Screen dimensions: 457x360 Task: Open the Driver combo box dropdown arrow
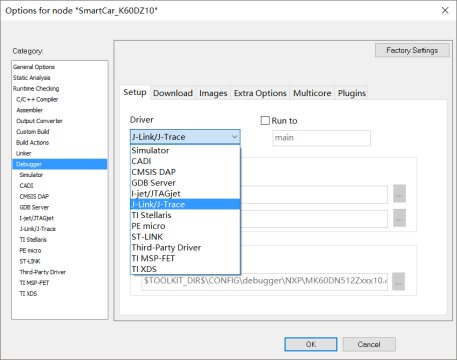[x=235, y=137]
